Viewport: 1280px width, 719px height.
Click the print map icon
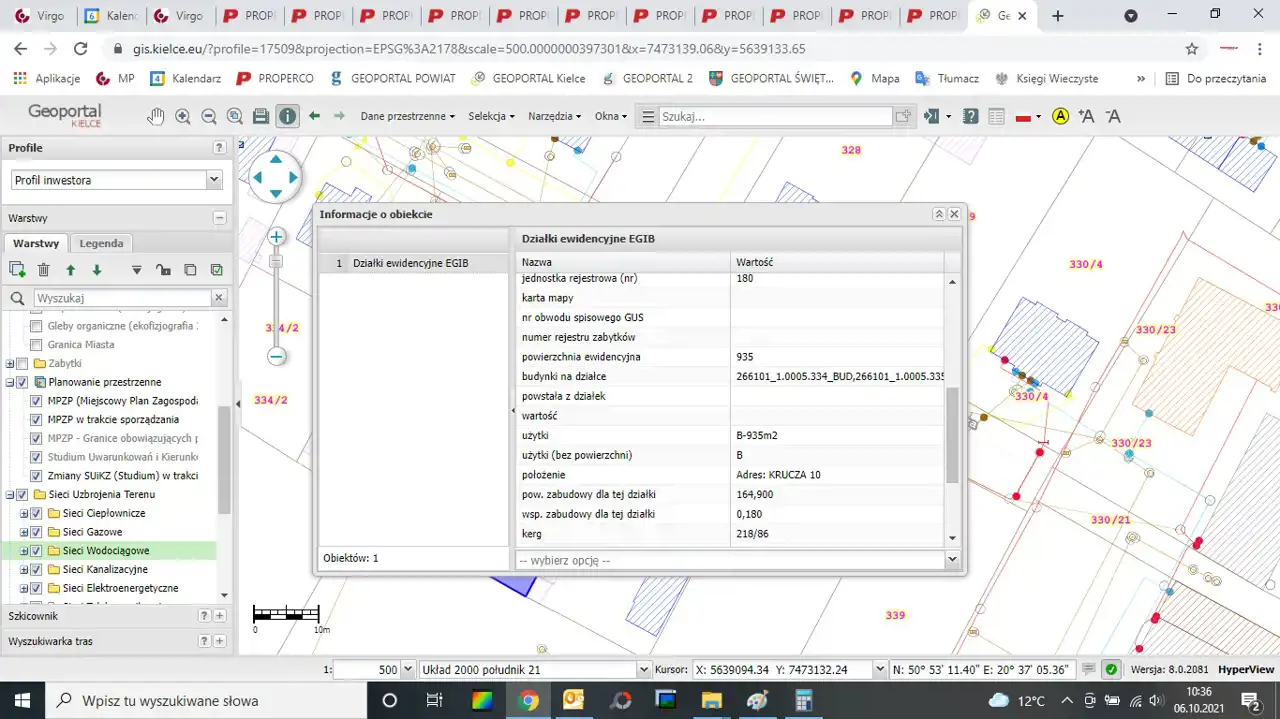(261, 116)
